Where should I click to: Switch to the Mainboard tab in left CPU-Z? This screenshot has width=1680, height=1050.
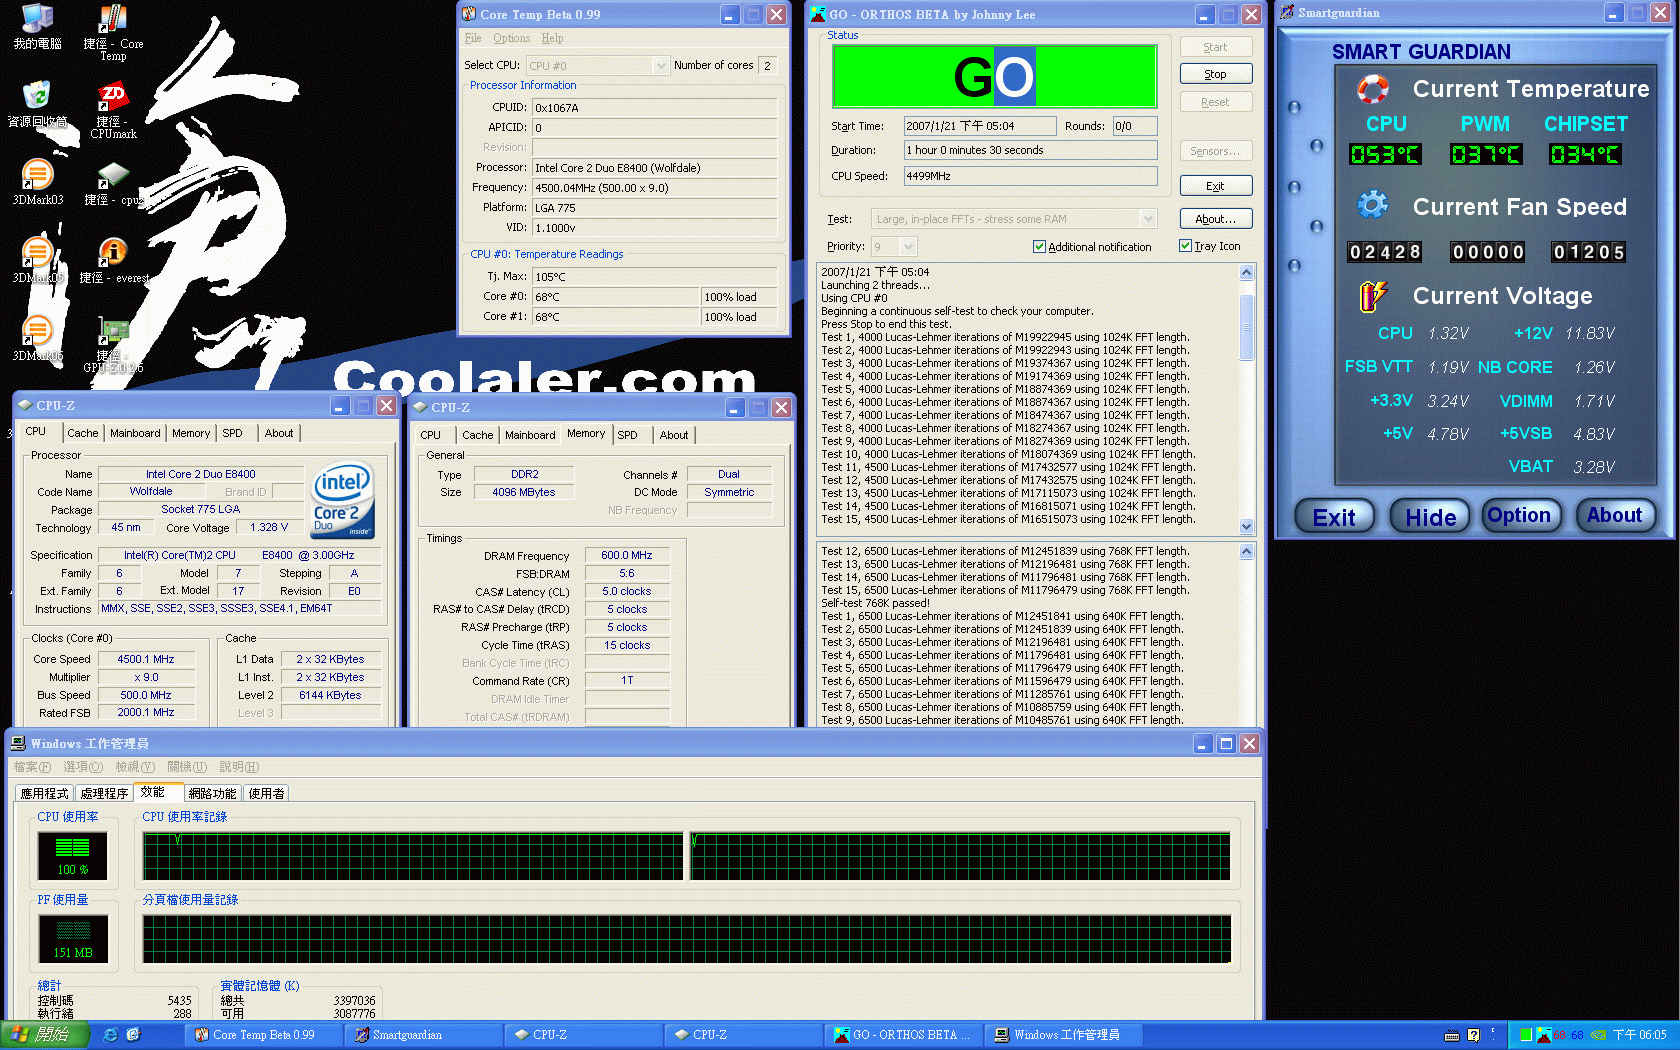tap(135, 433)
